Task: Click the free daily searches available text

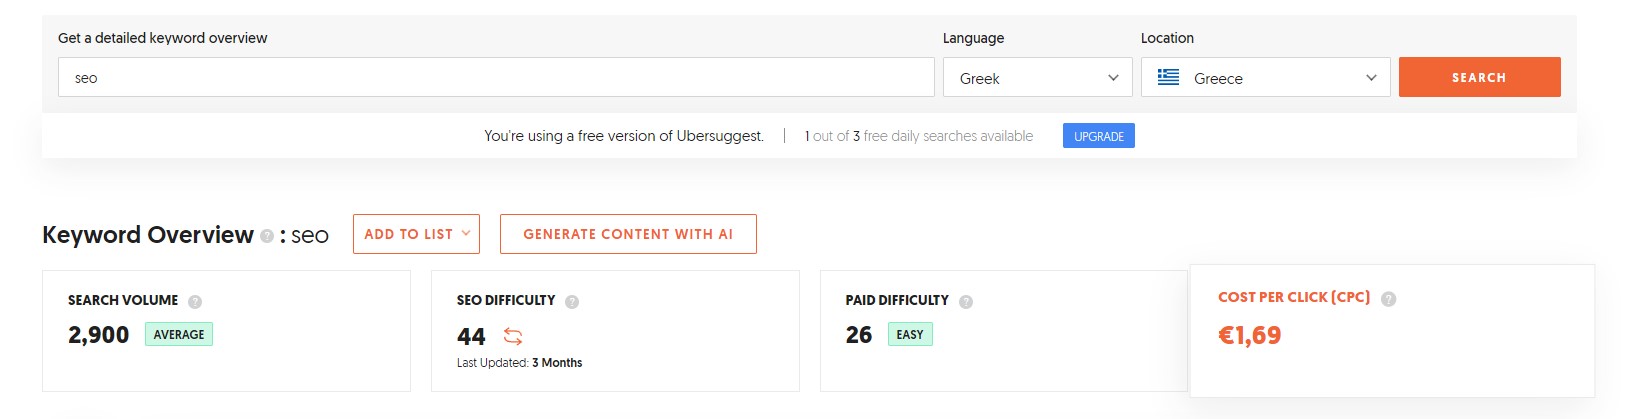Action: click(x=919, y=136)
